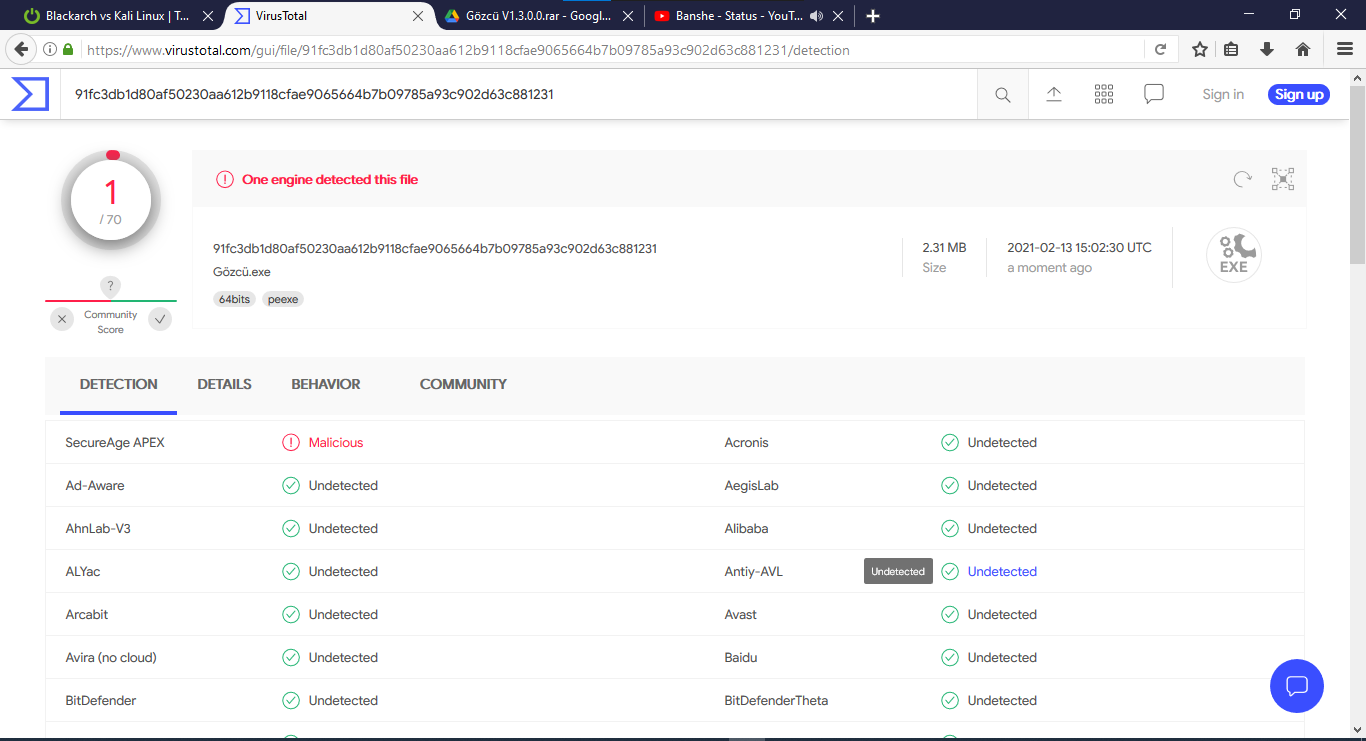The width and height of the screenshot is (1366, 741).
Task: Click the EXE file type icon
Action: pyautogui.click(x=1234, y=255)
